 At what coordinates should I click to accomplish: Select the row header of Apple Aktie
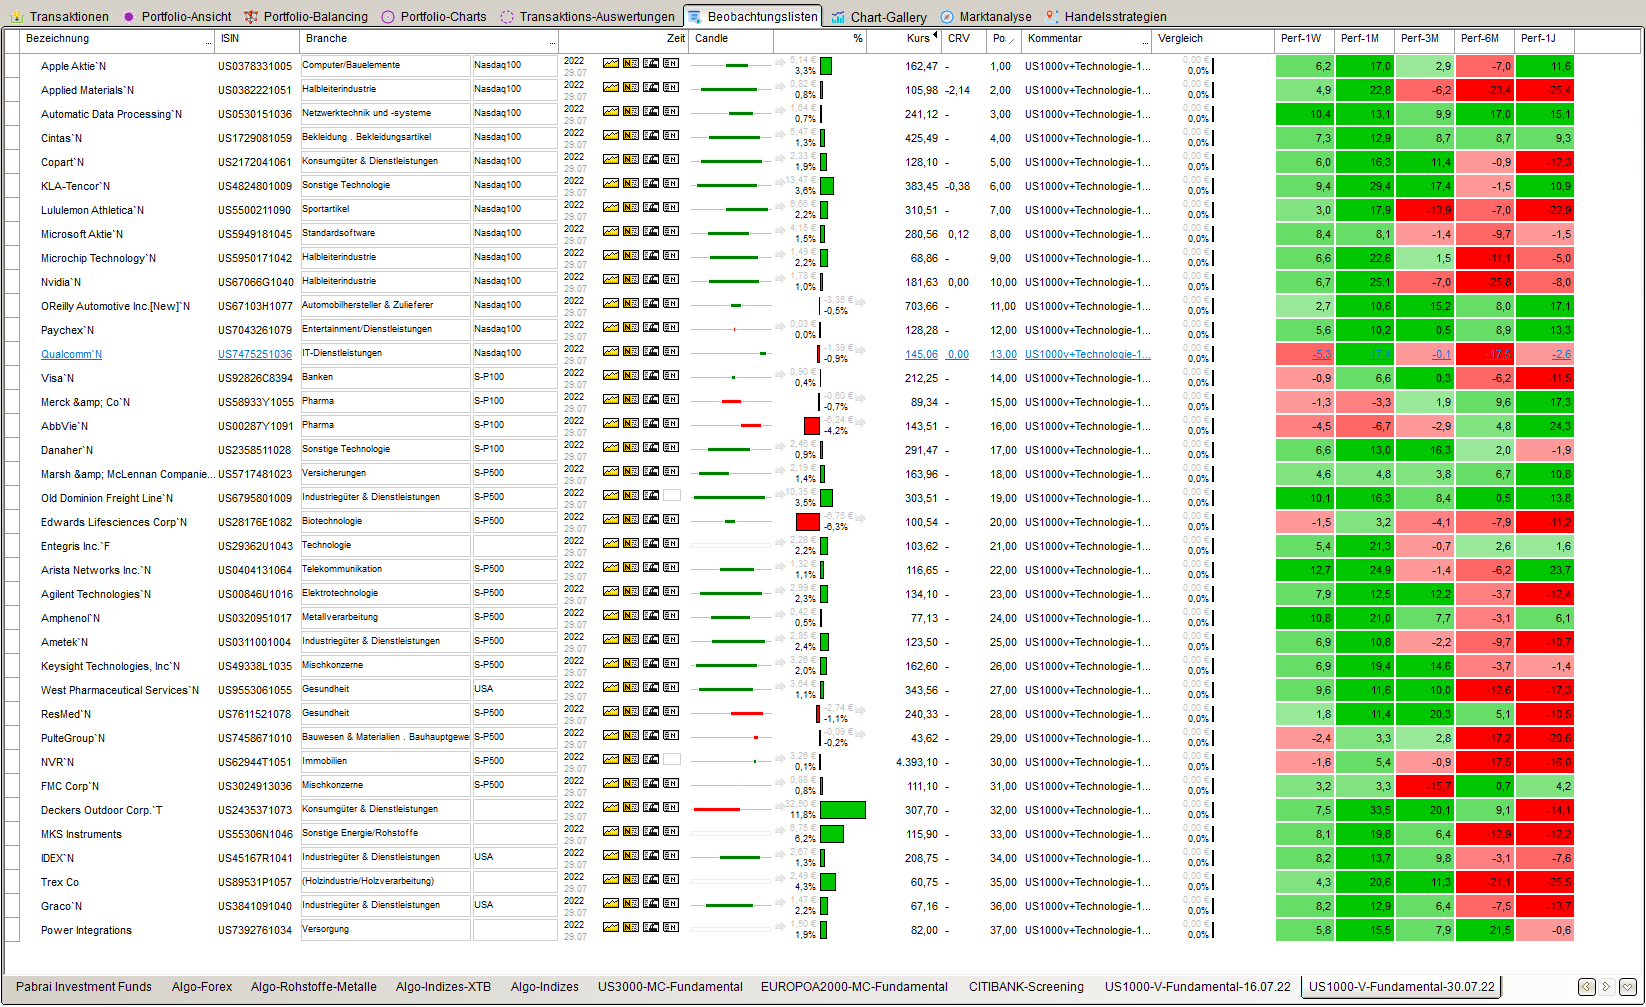pyautogui.click(x=12, y=66)
